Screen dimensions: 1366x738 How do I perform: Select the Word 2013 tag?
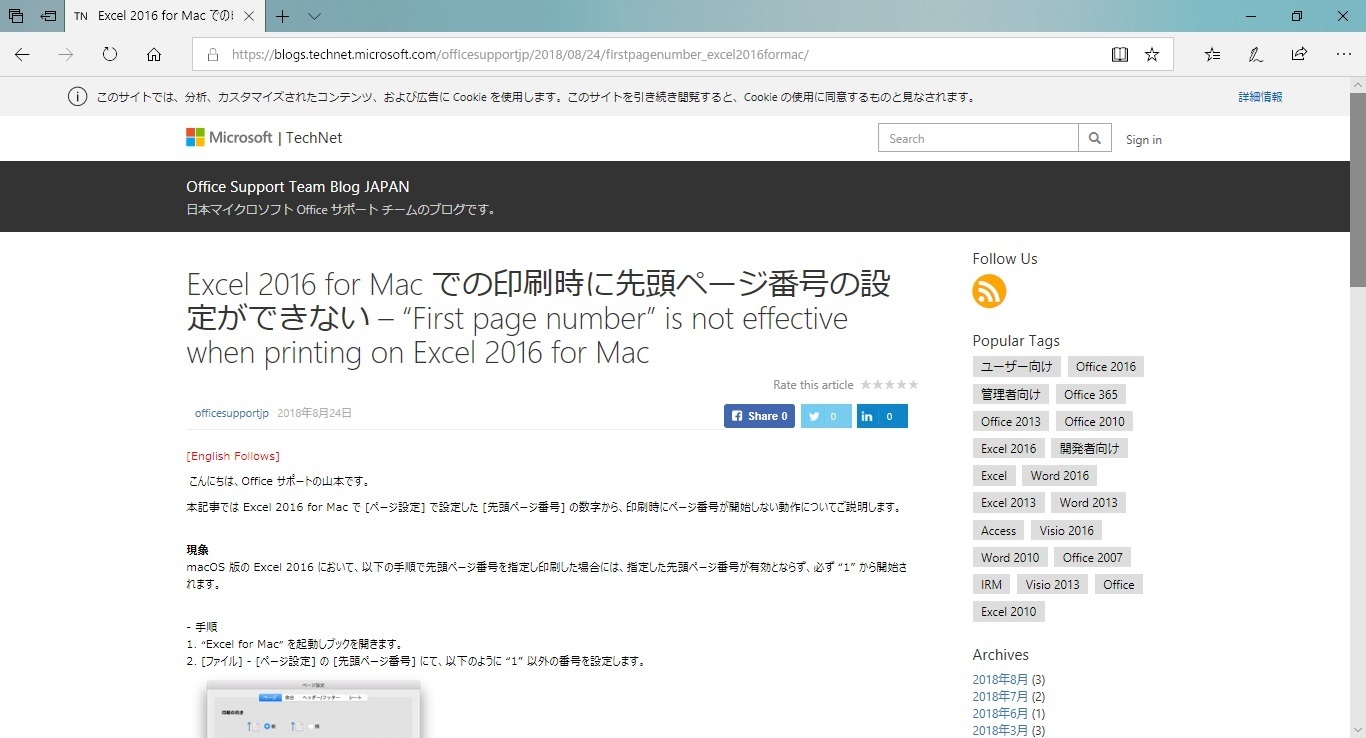click(x=1089, y=502)
